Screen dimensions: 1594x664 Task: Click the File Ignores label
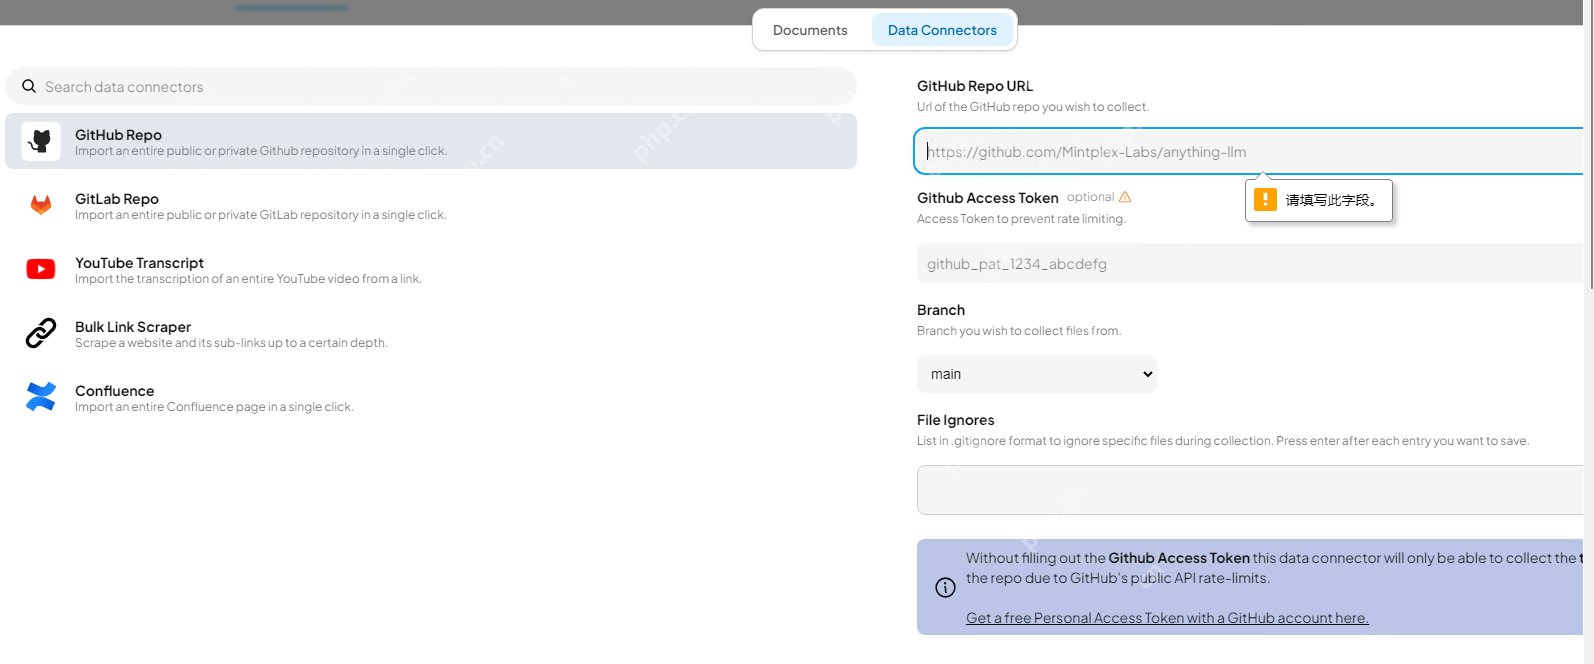956,420
